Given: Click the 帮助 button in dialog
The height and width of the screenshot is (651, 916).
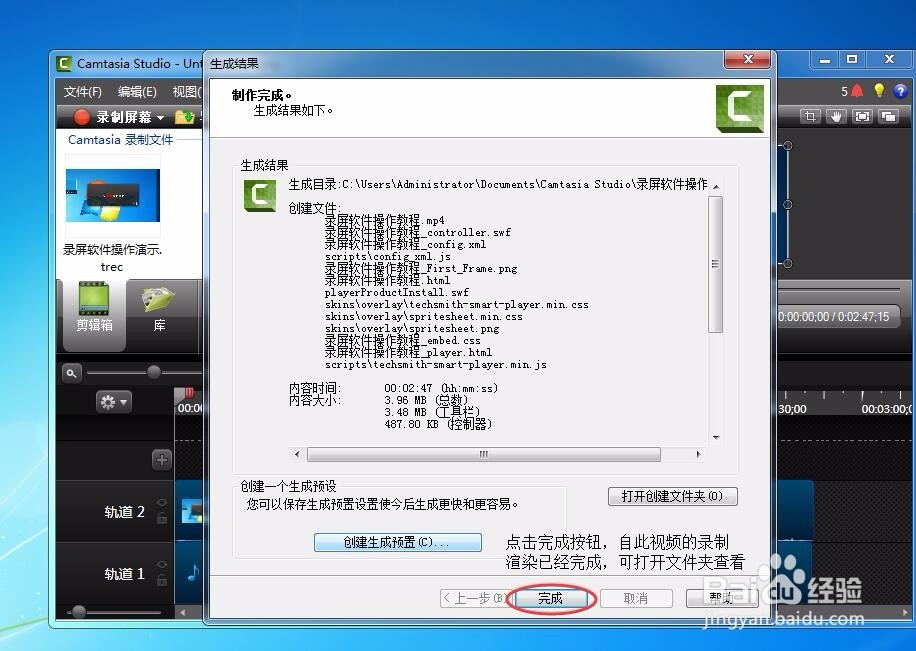Looking at the screenshot, I should pos(721,598).
